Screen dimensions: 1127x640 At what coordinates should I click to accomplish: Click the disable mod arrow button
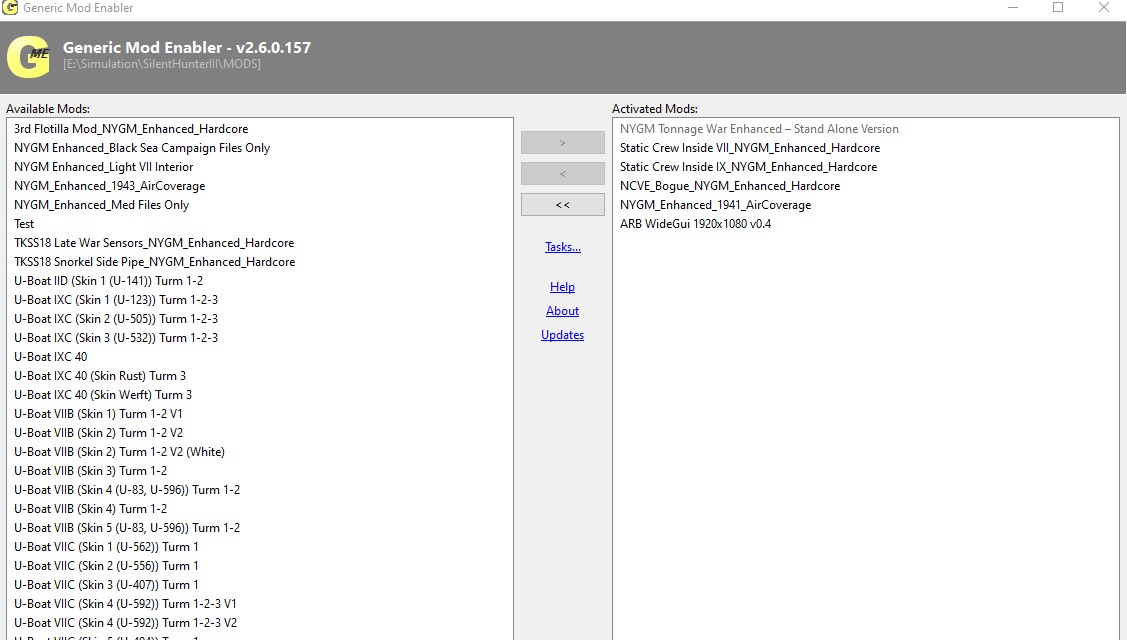tap(562, 173)
